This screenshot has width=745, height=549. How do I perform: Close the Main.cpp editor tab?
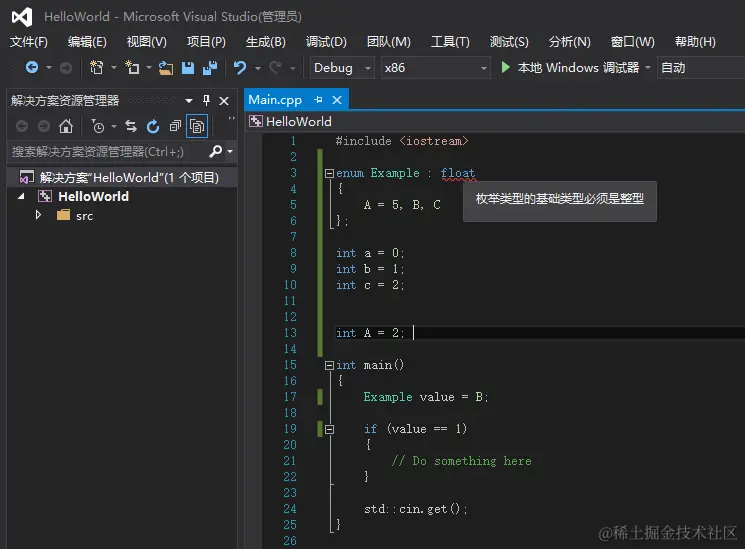(x=337, y=100)
